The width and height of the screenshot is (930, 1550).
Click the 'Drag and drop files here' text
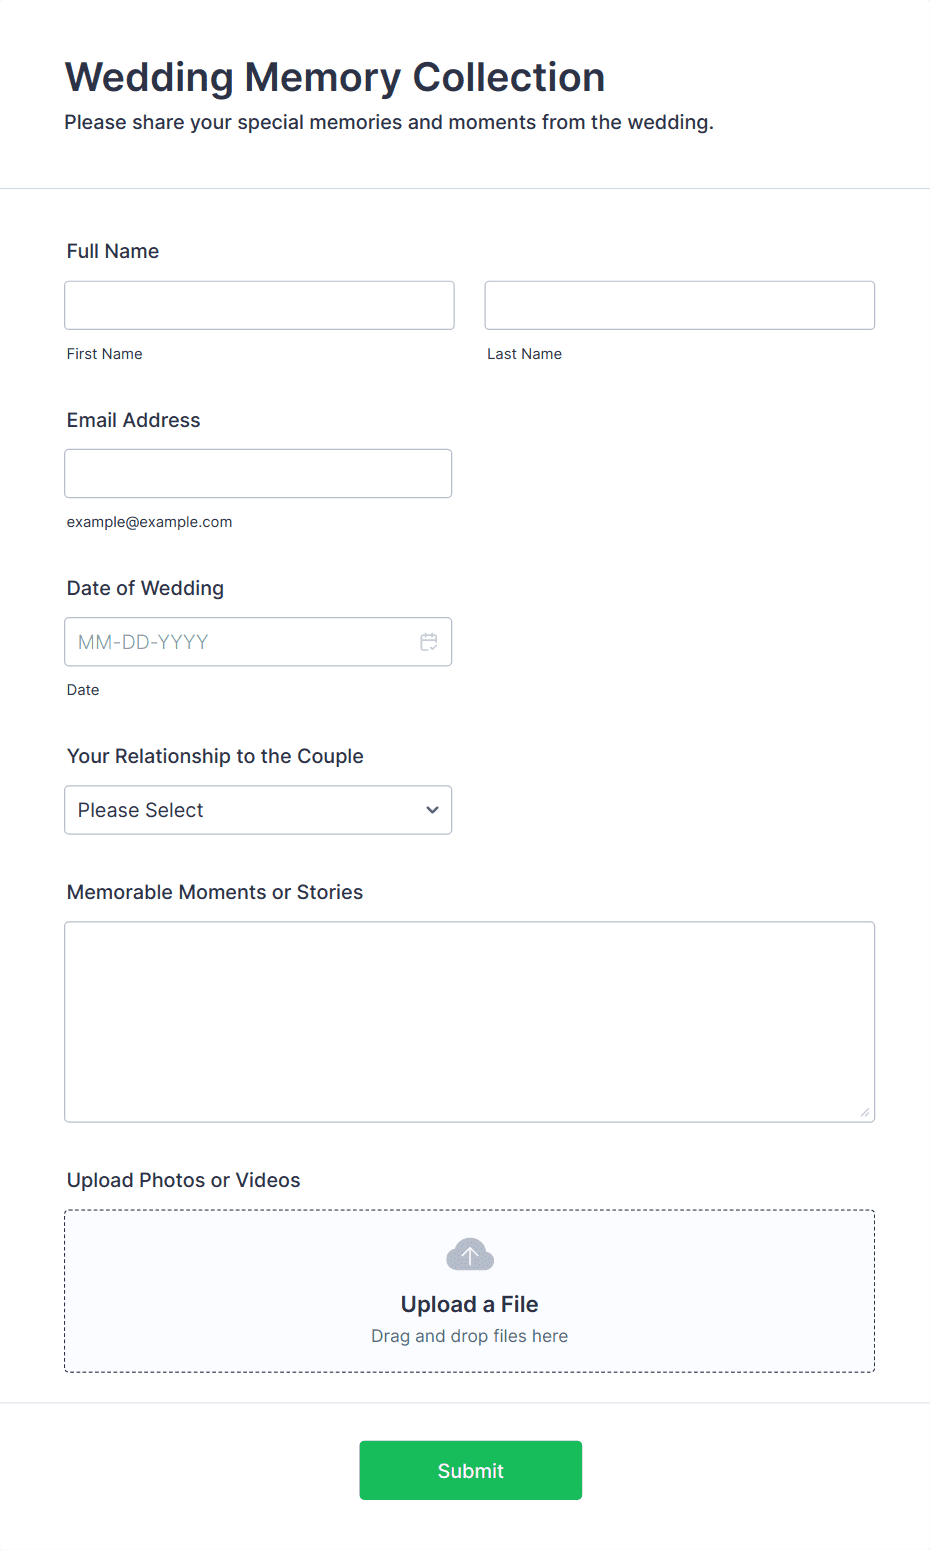[469, 1336]
